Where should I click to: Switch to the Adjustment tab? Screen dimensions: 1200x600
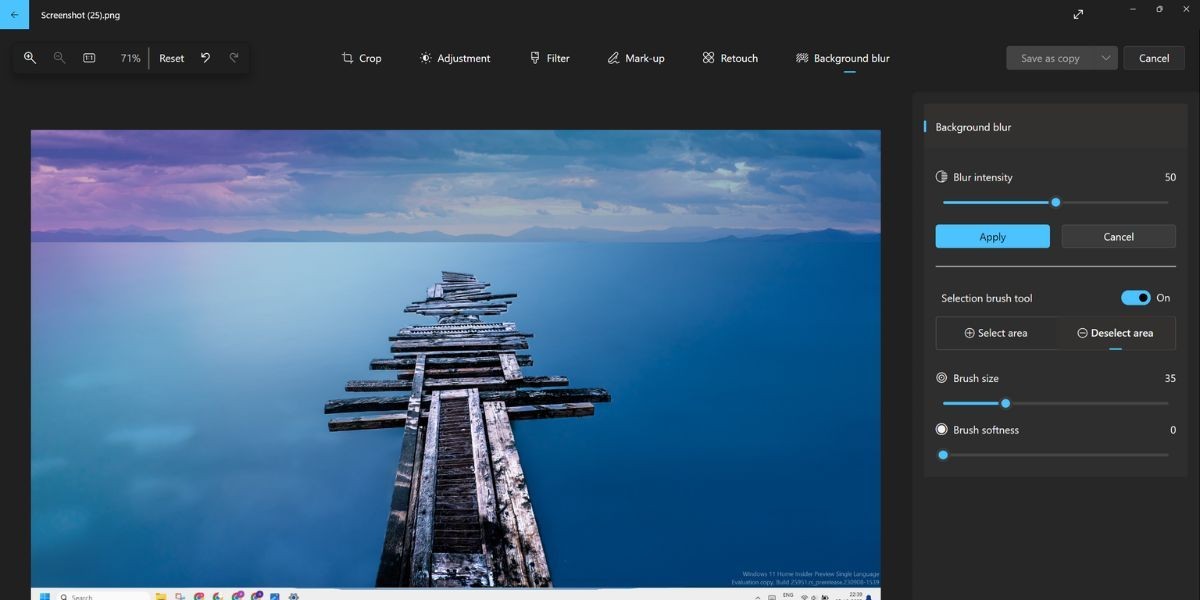pos(455,58)
